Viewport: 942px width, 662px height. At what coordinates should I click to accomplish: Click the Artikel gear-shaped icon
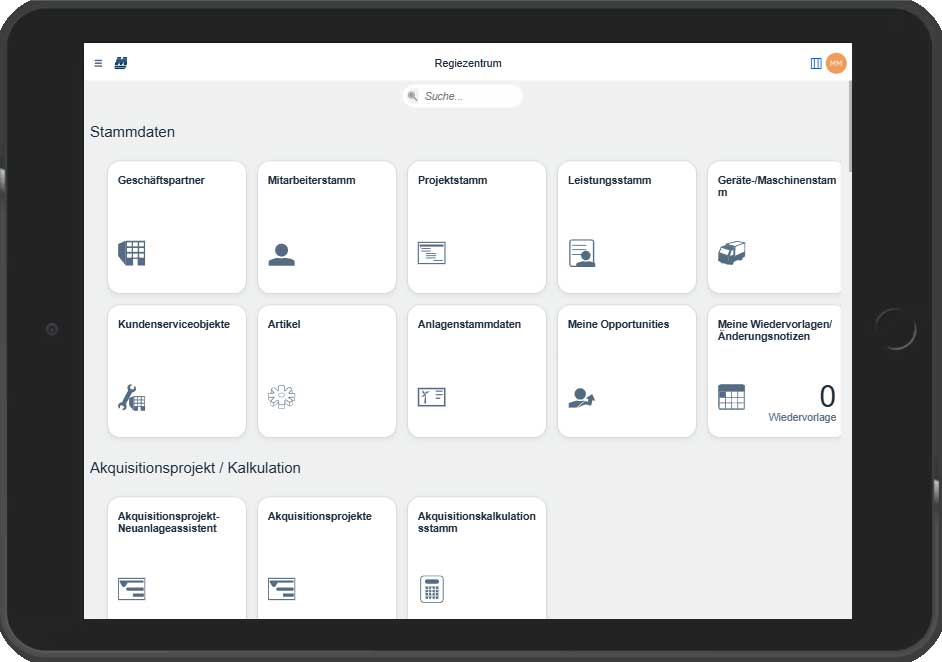pyautogui.click(x=281, y=397)
